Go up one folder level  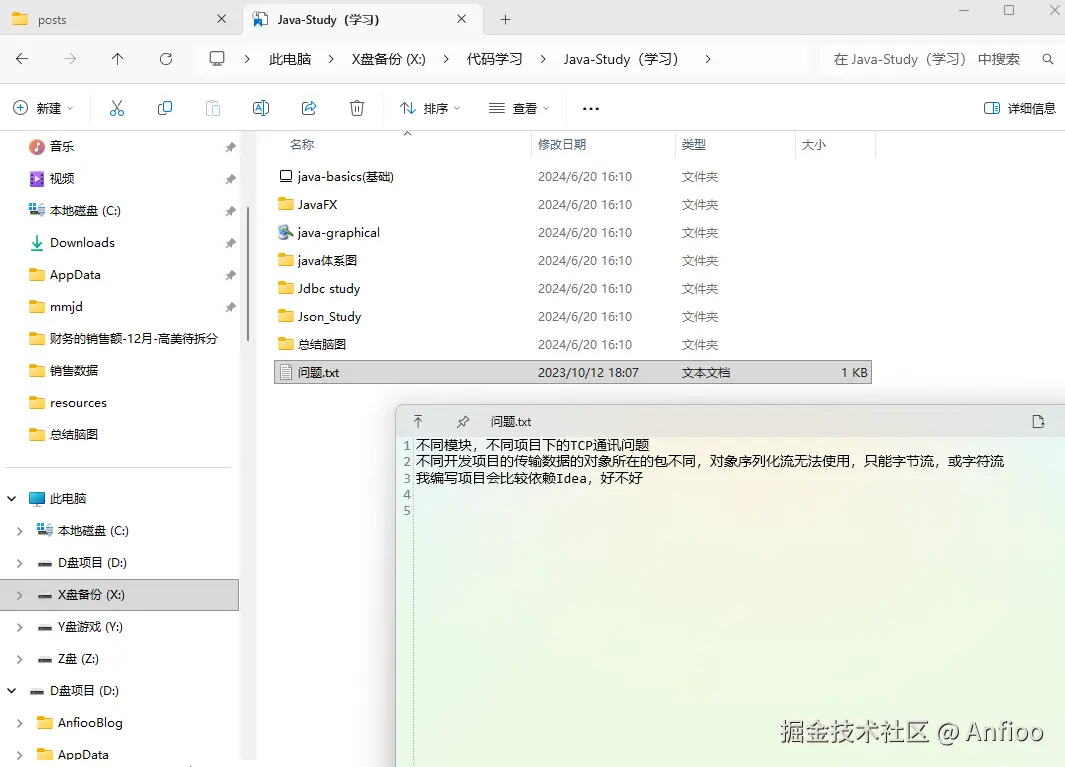(118, 59)
